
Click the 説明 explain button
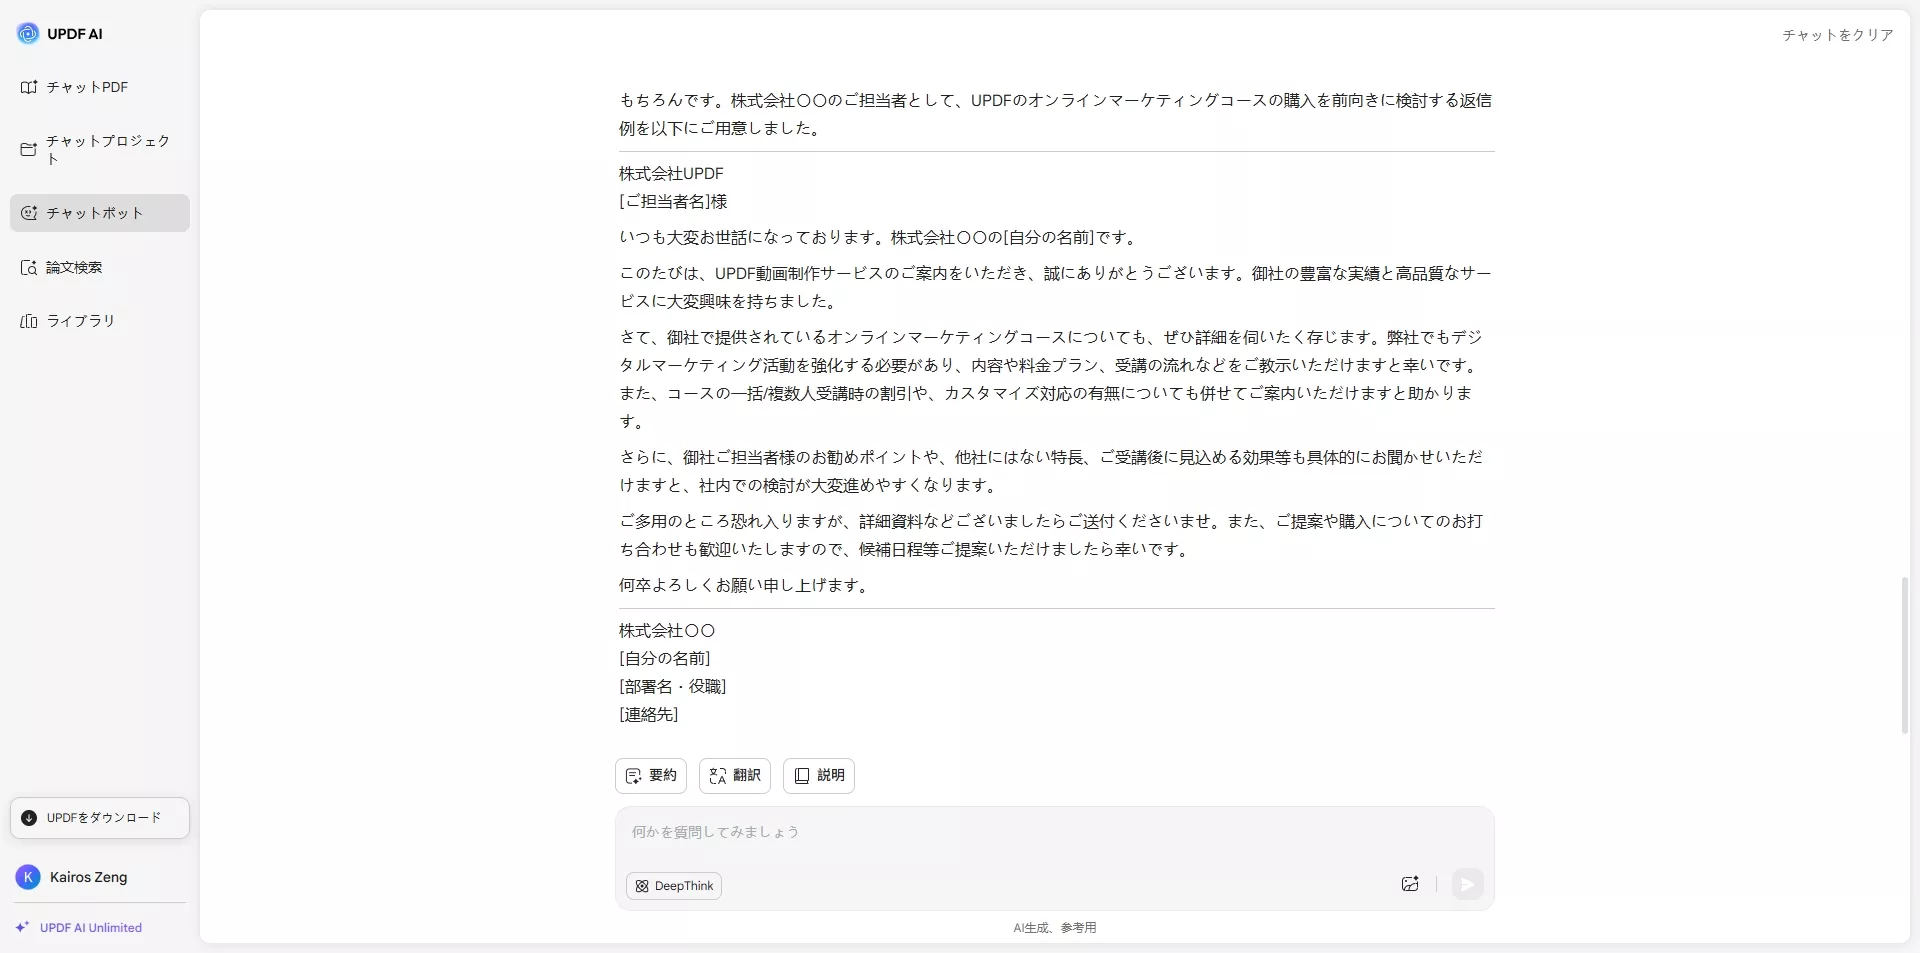(x=819, y=776)
